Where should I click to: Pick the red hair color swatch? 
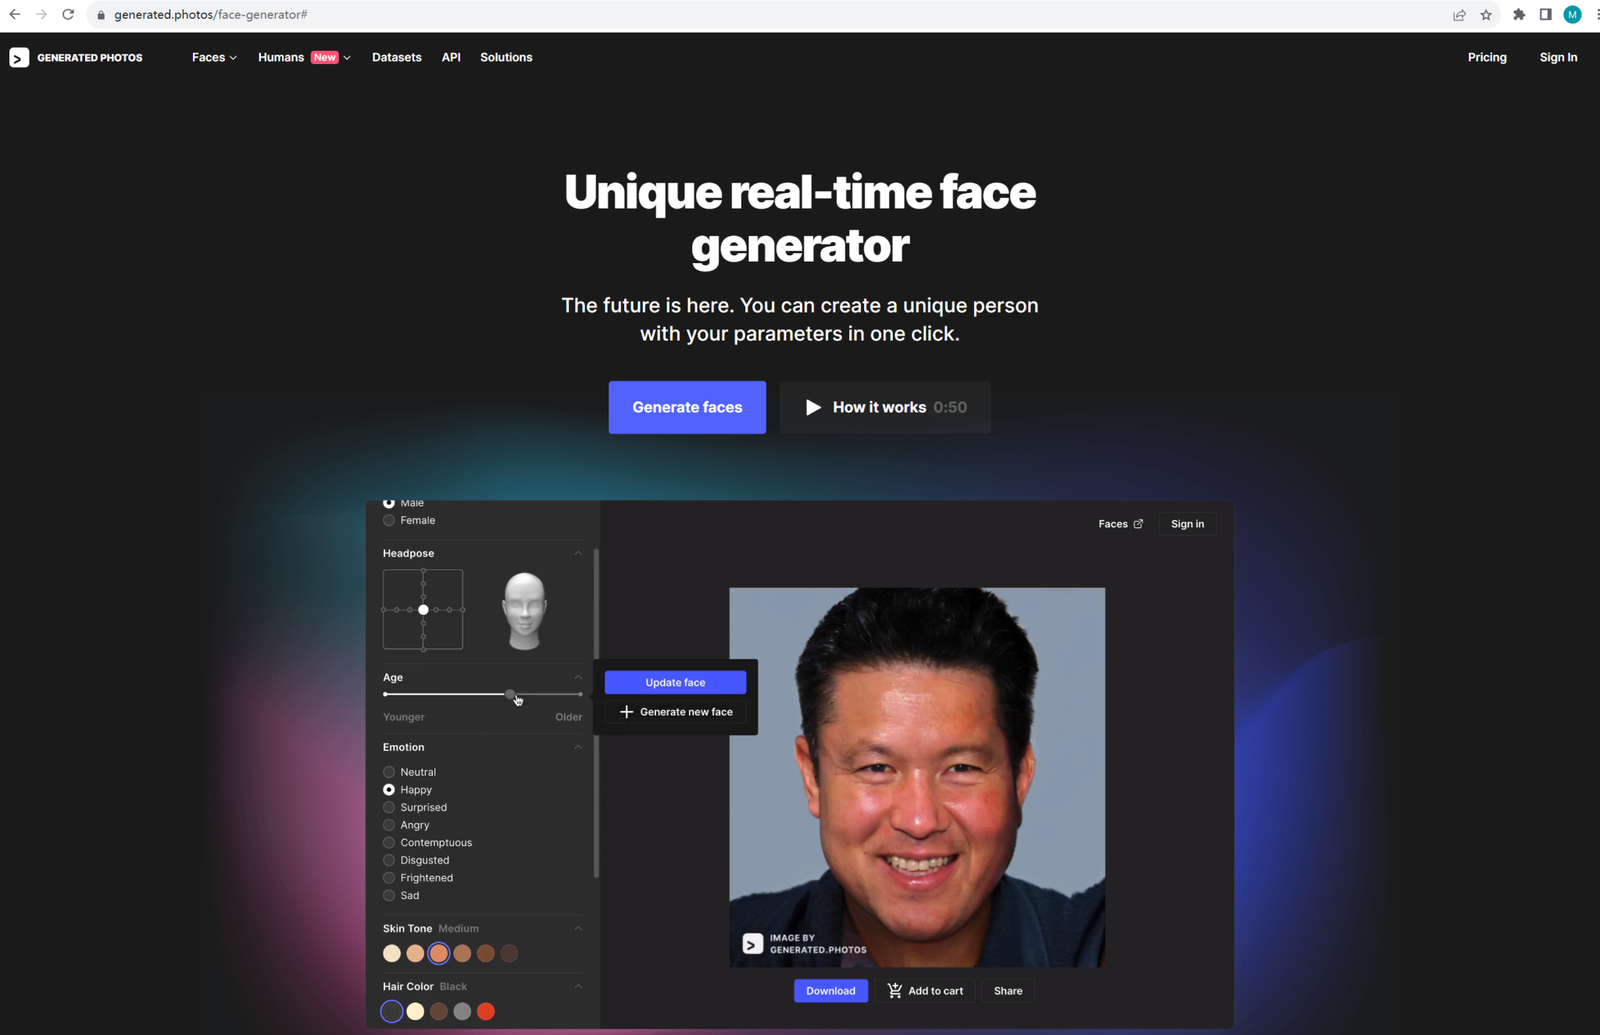[486, 1012]
